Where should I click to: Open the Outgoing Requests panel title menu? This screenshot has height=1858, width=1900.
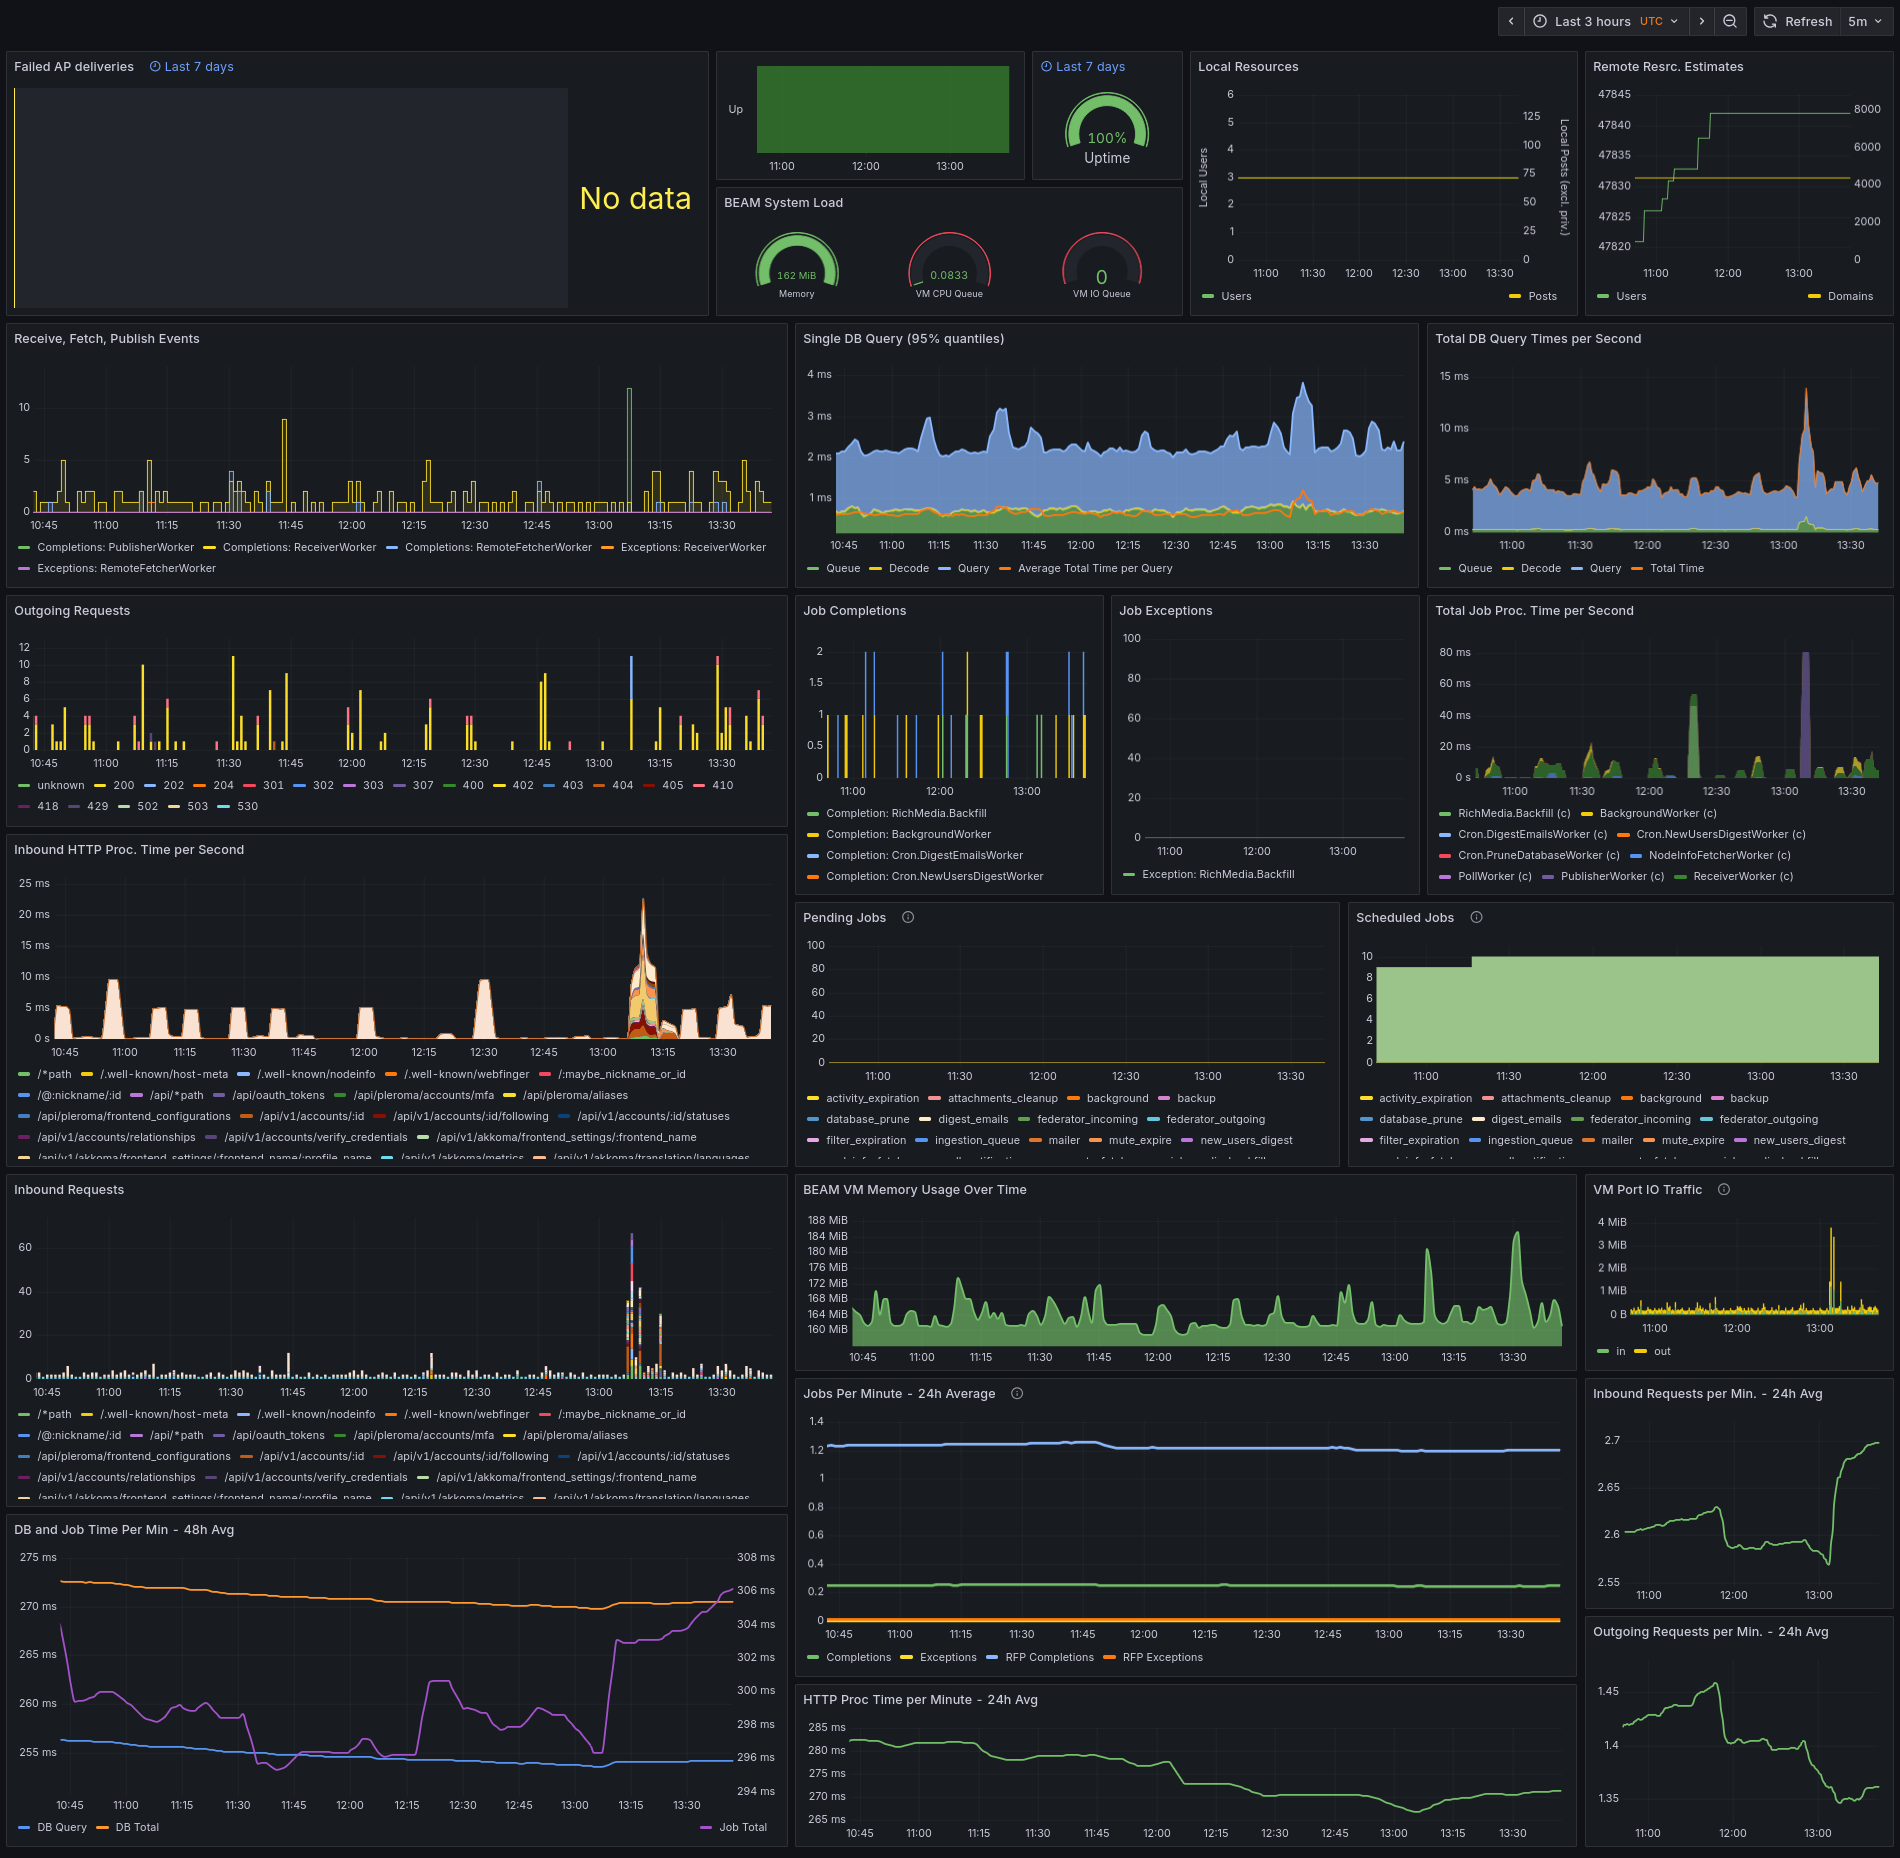tap(72, 611)
